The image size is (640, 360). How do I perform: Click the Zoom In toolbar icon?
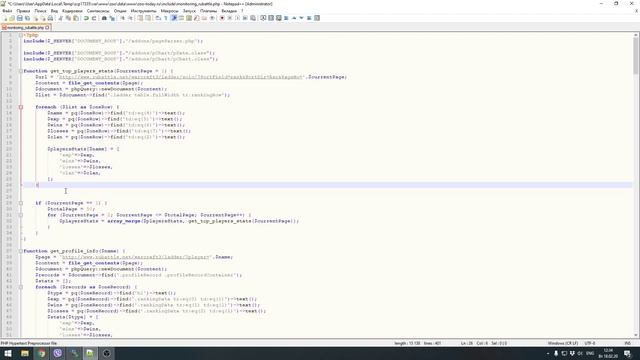(x=122, y=18)
